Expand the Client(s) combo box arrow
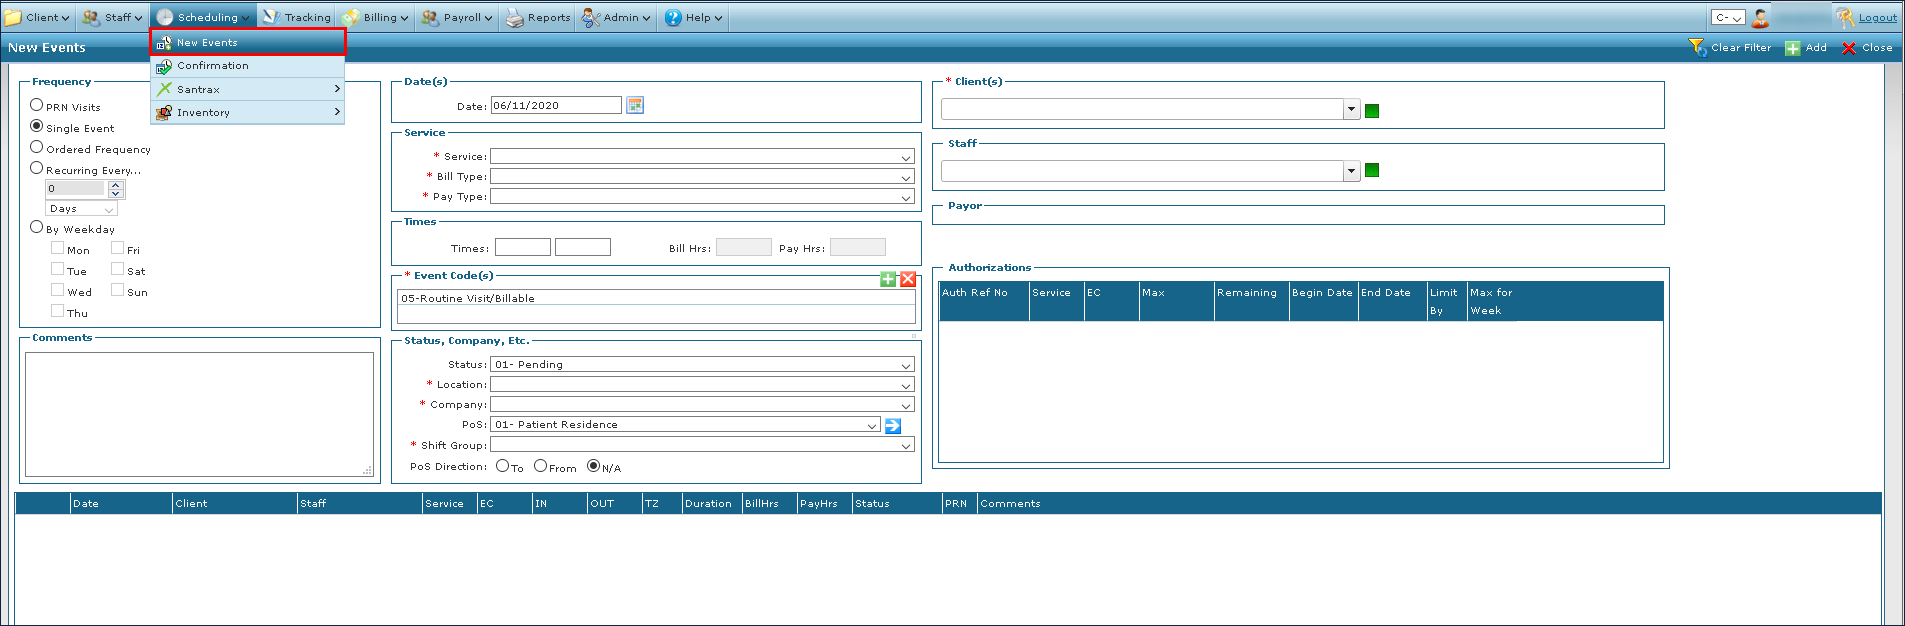1905x626 pixels. (1351, 110)
